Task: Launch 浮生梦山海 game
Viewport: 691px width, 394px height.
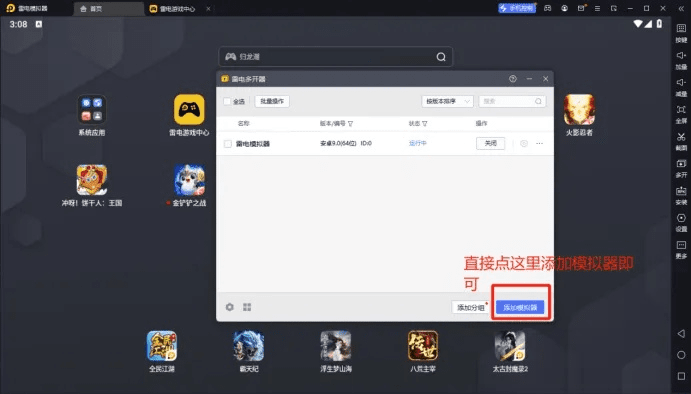Action: click(x=336, y=346)
